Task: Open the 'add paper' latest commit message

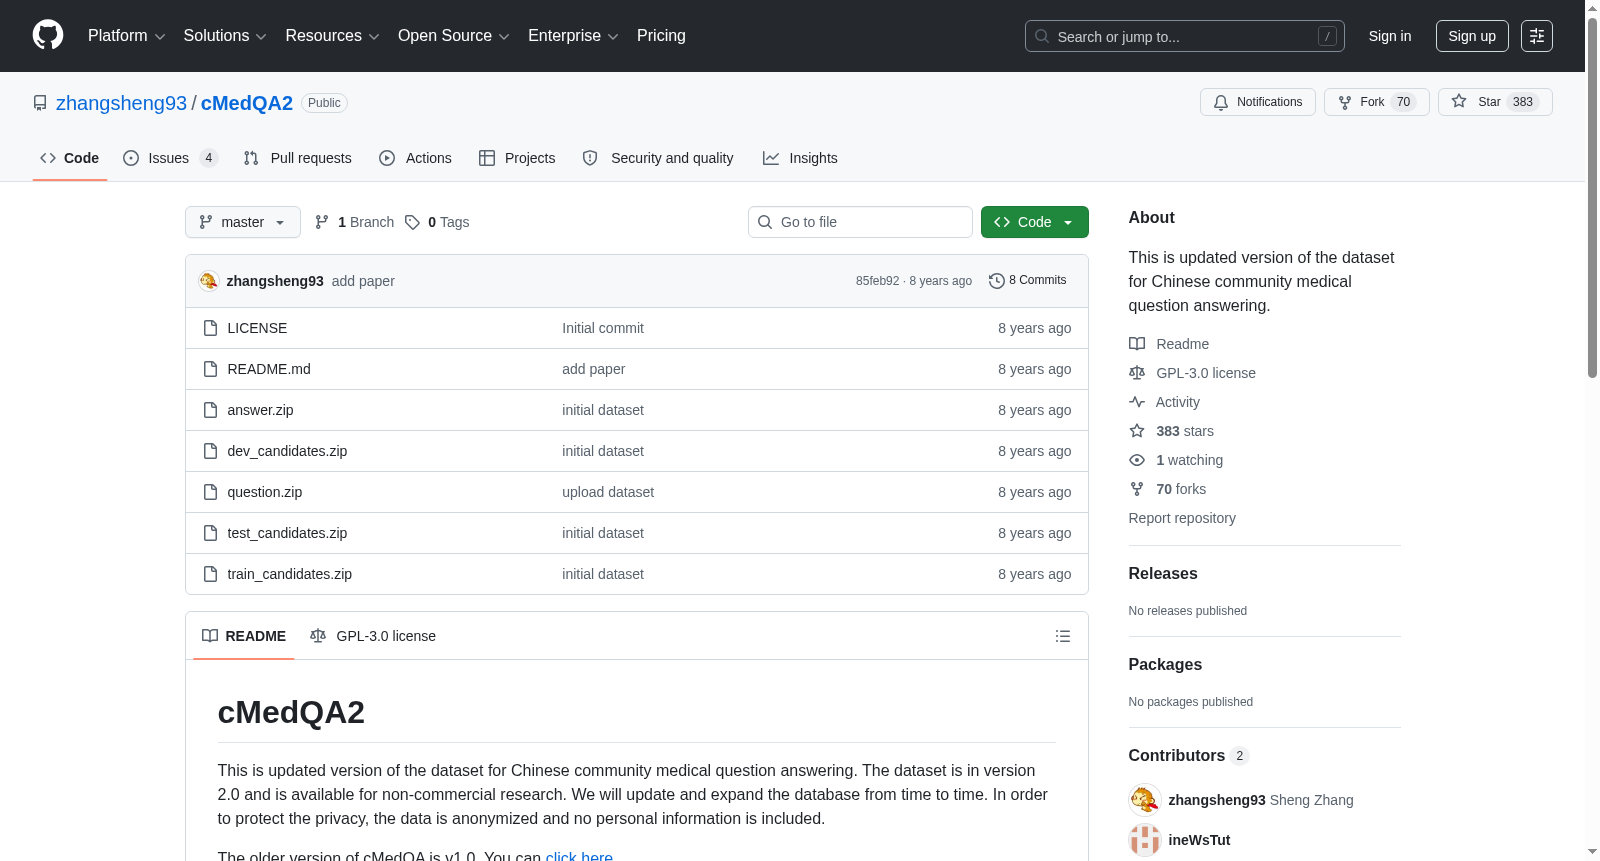Action: (x=363, y=281)
